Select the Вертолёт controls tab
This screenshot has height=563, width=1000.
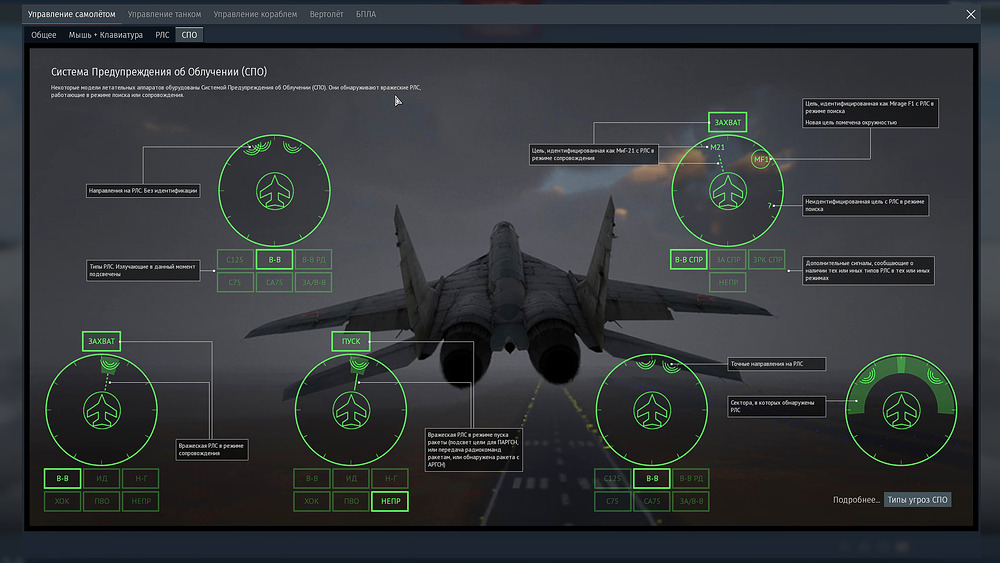326,15
